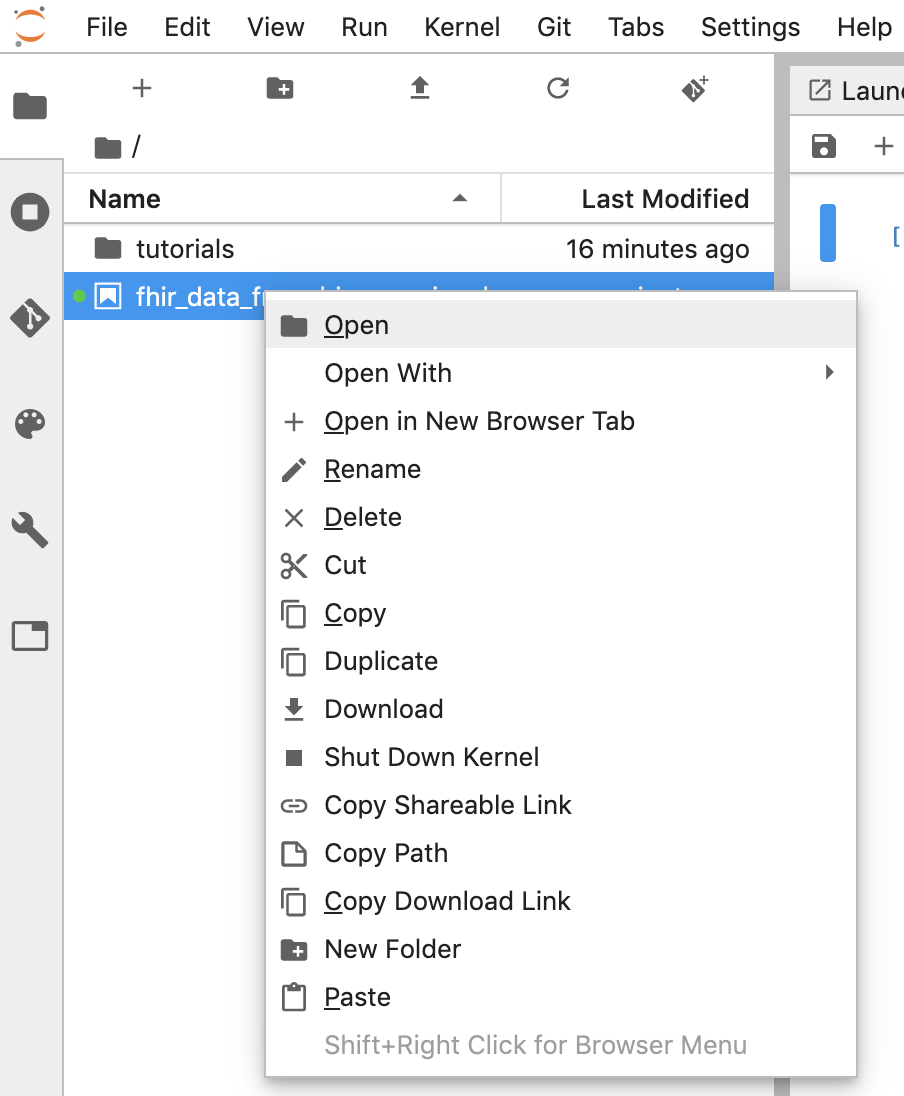Refresh the file list
Viewport: 904px width, 1096px height.
(558, 89)
